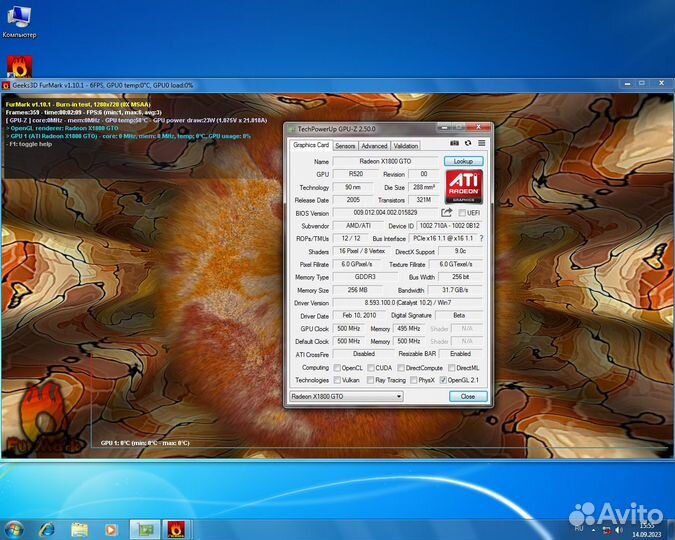This screenshot has width=675, height=540.
Task: Click the Close button in GPU-Z
Action: click(x=467, y=396)
